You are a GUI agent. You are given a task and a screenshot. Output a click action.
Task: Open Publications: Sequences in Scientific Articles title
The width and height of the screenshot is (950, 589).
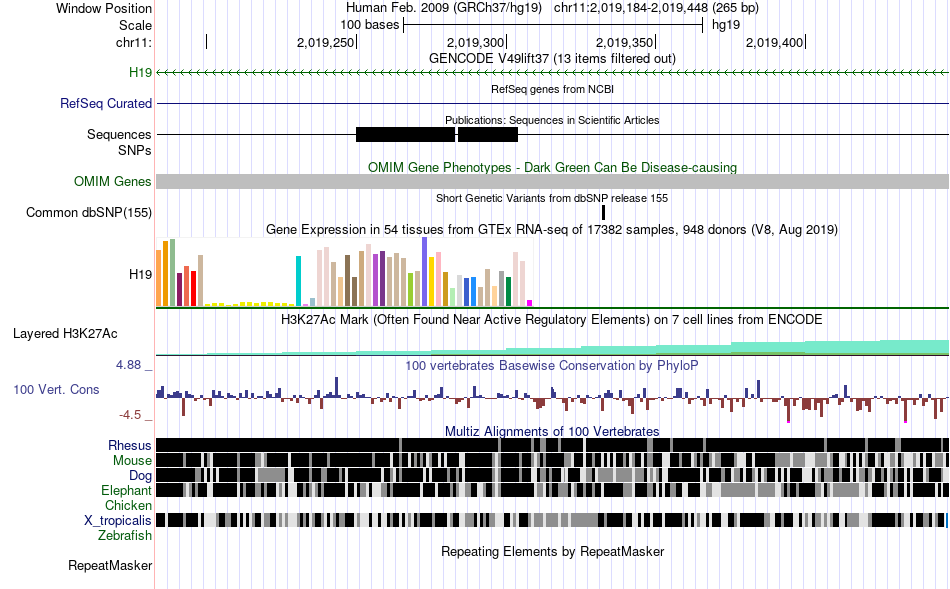pos(552,120)
